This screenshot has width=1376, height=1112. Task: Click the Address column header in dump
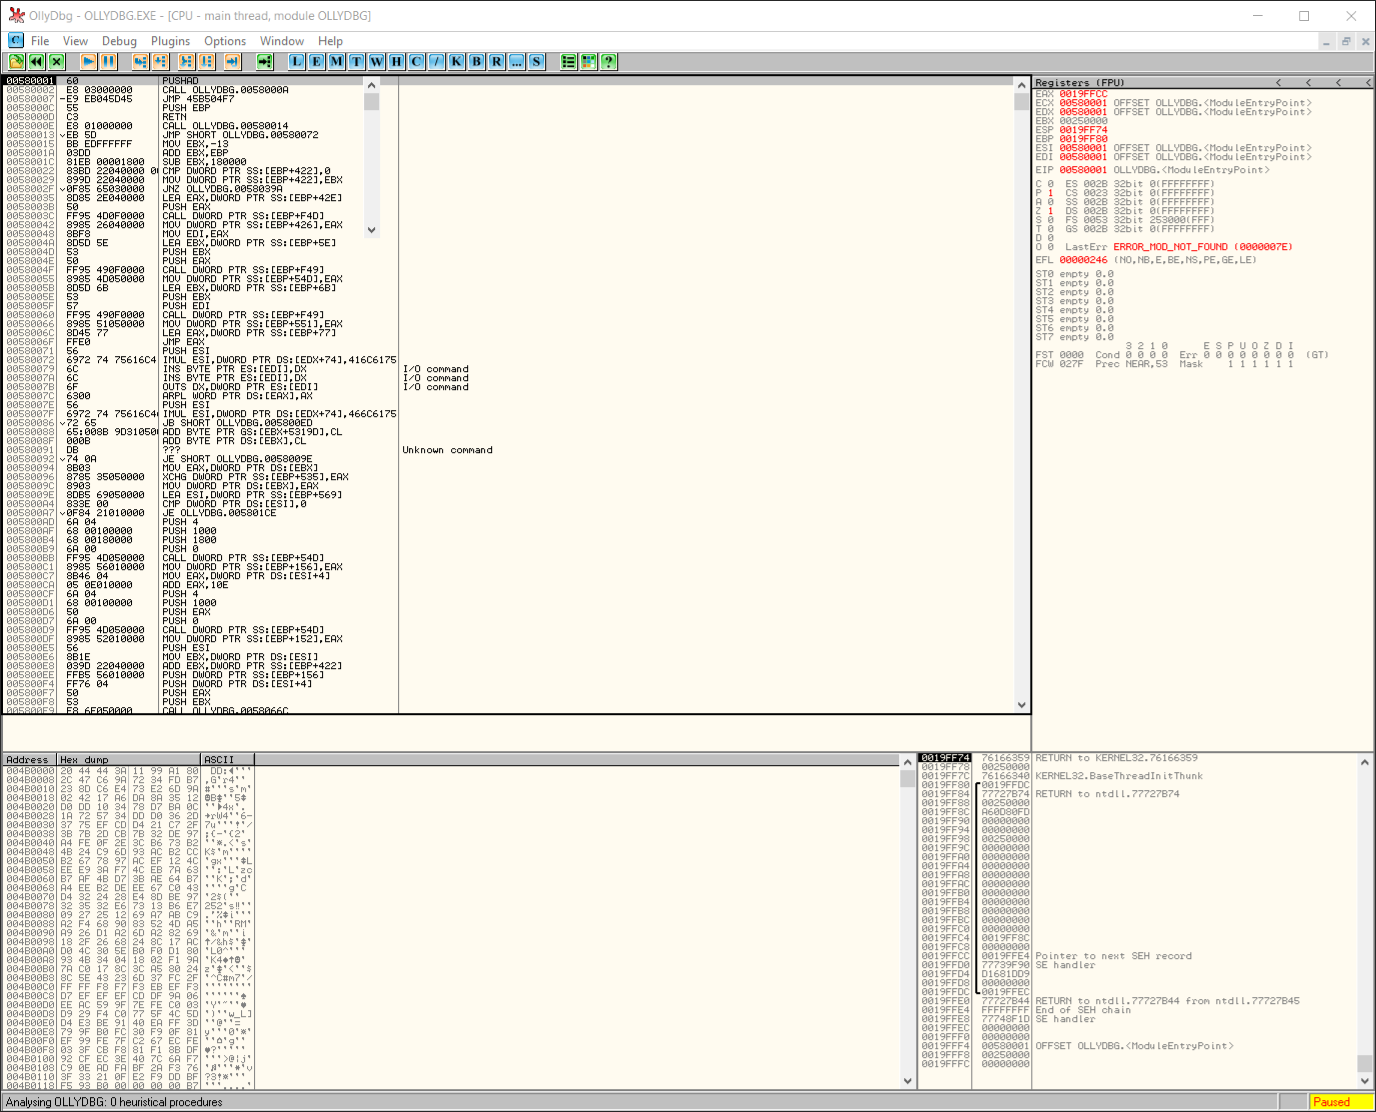30,760
